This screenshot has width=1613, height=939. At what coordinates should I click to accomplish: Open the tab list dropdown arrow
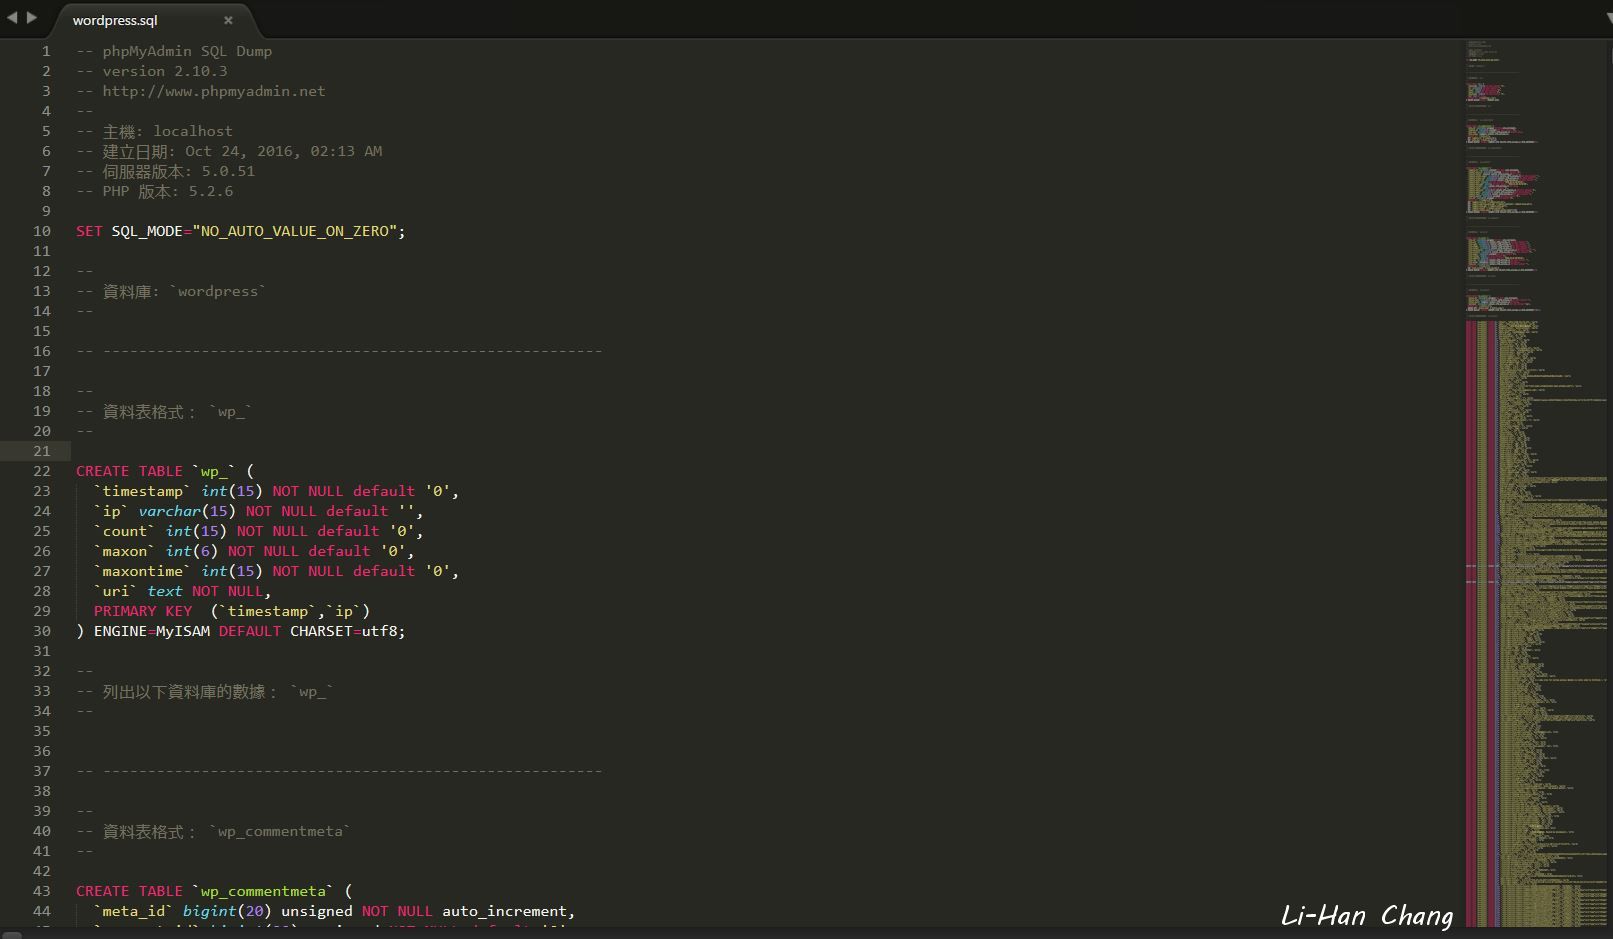1604,19
